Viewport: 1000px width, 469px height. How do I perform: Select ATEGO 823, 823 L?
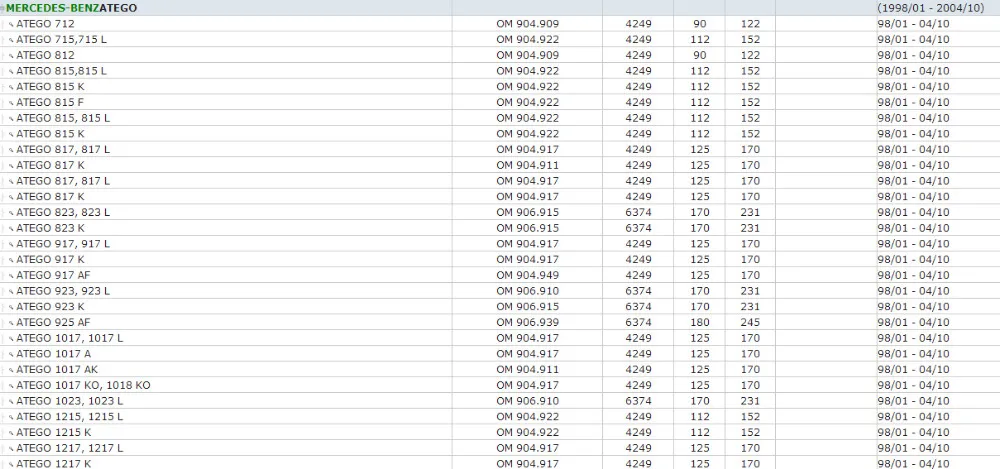tap(63, 212)
